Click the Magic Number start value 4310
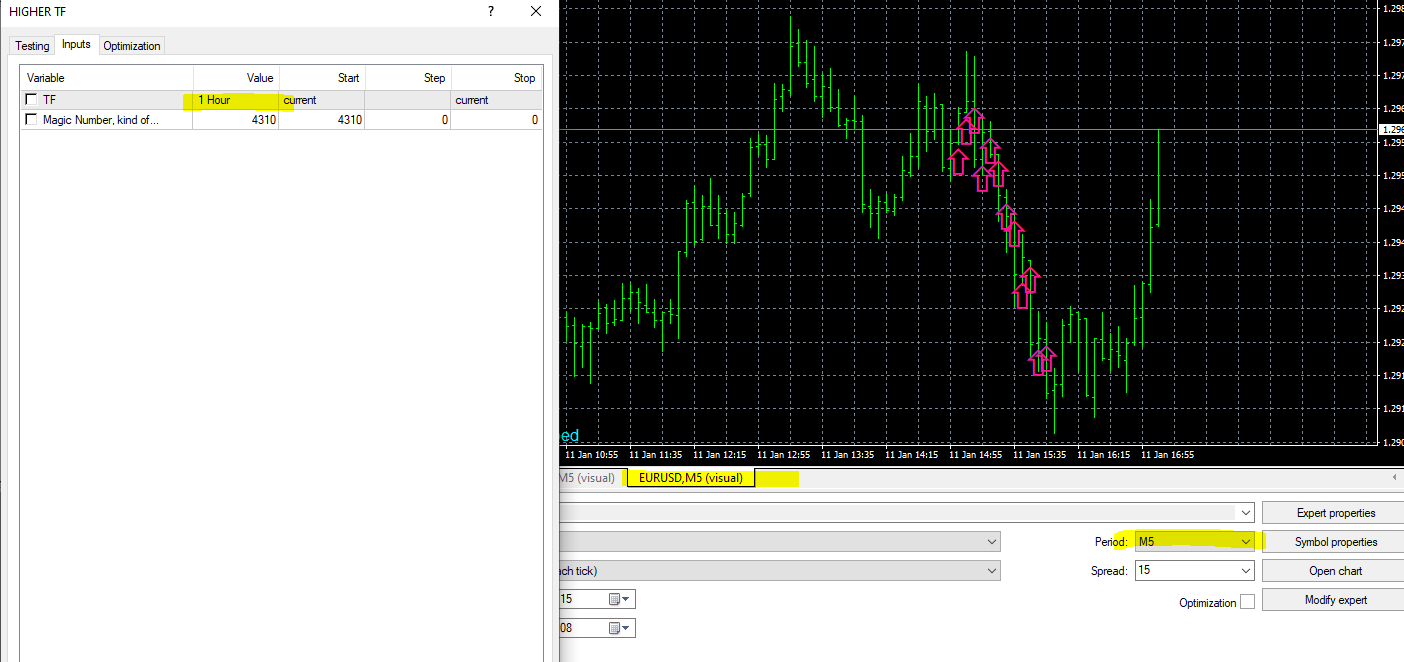This screenshot has height=662, width=1404. [x=322, y=120]
